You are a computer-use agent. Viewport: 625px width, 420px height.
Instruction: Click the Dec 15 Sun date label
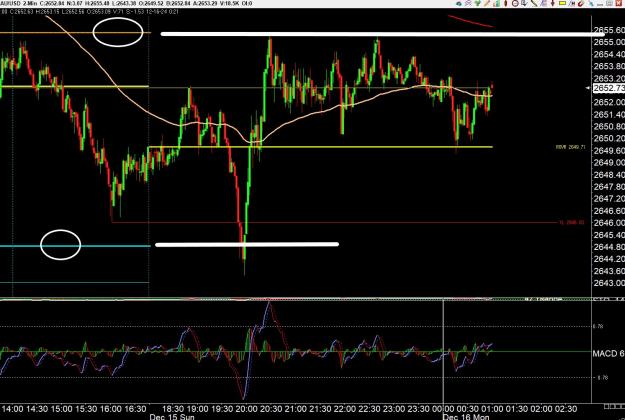pos(172,417)
